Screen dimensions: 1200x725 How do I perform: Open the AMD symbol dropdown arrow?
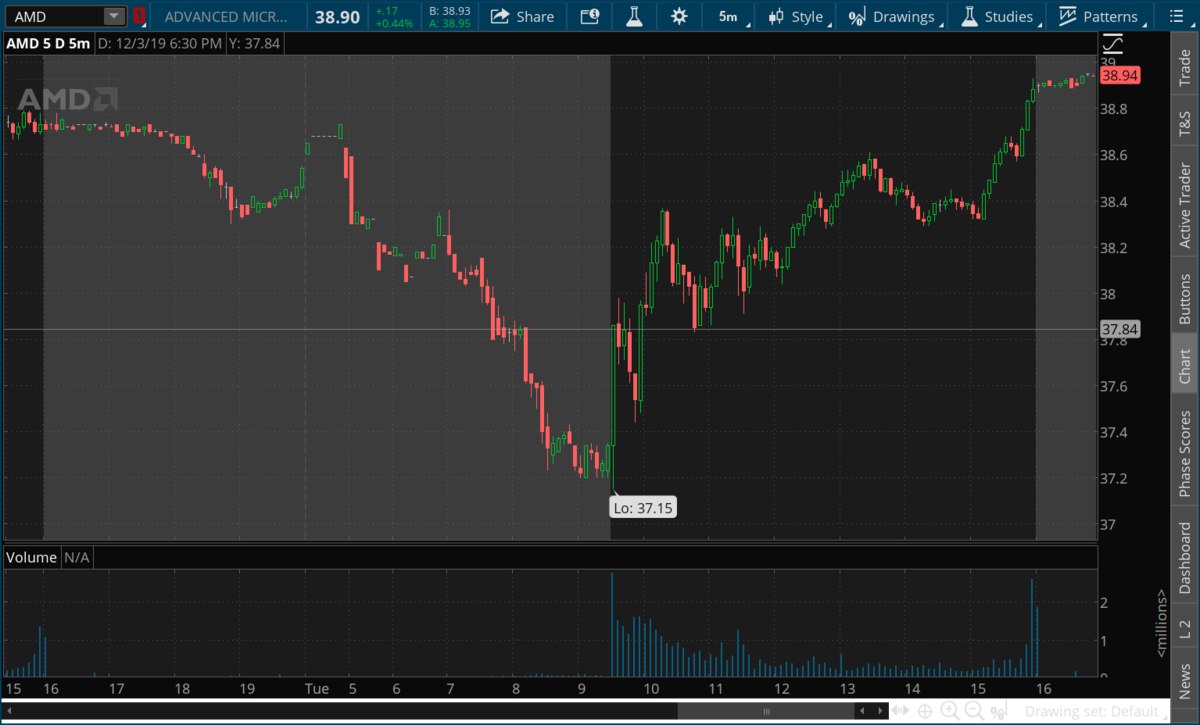coord(114,16)
